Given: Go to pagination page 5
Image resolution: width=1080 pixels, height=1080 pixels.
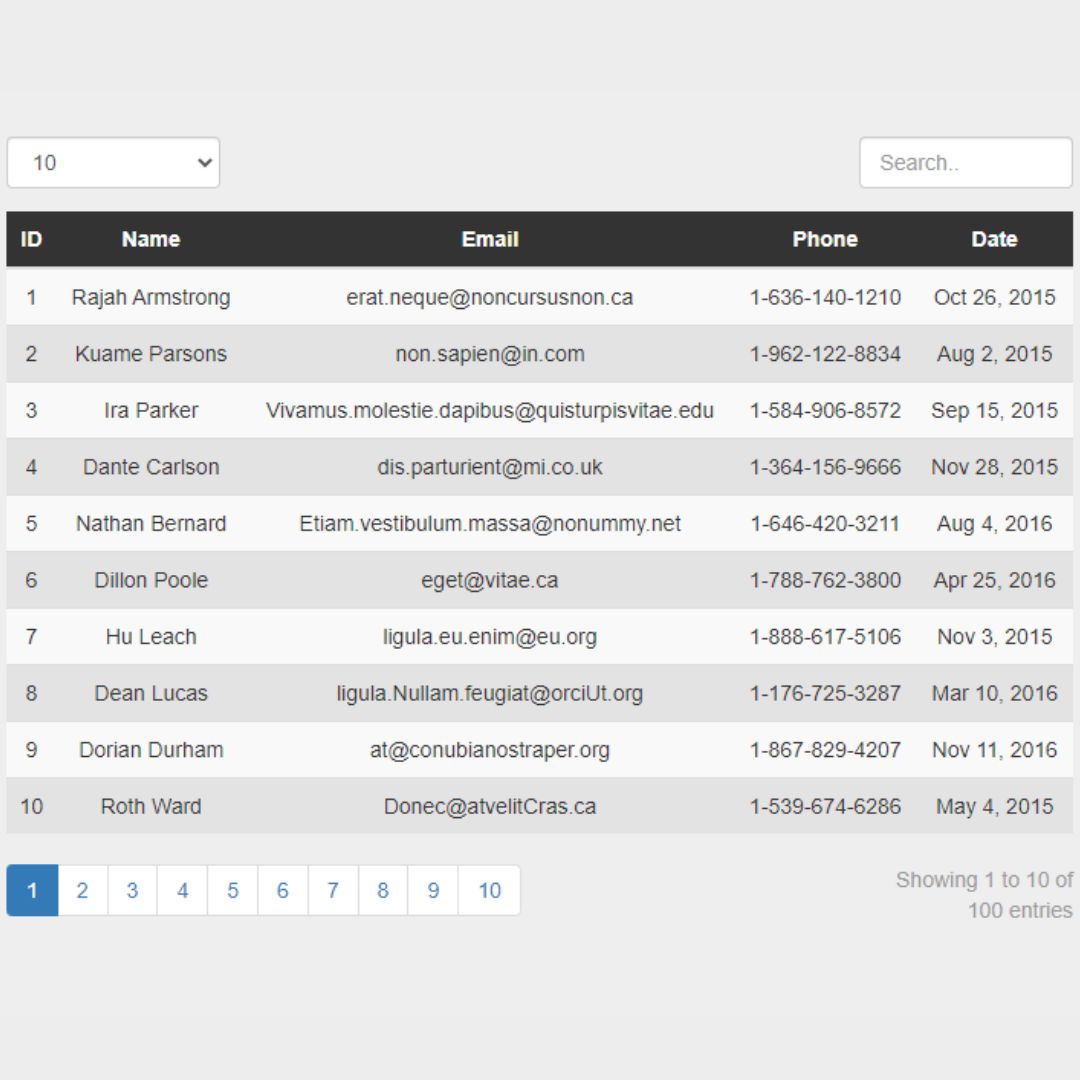Looking at the screenshot, I should click(x=233, y=891).
